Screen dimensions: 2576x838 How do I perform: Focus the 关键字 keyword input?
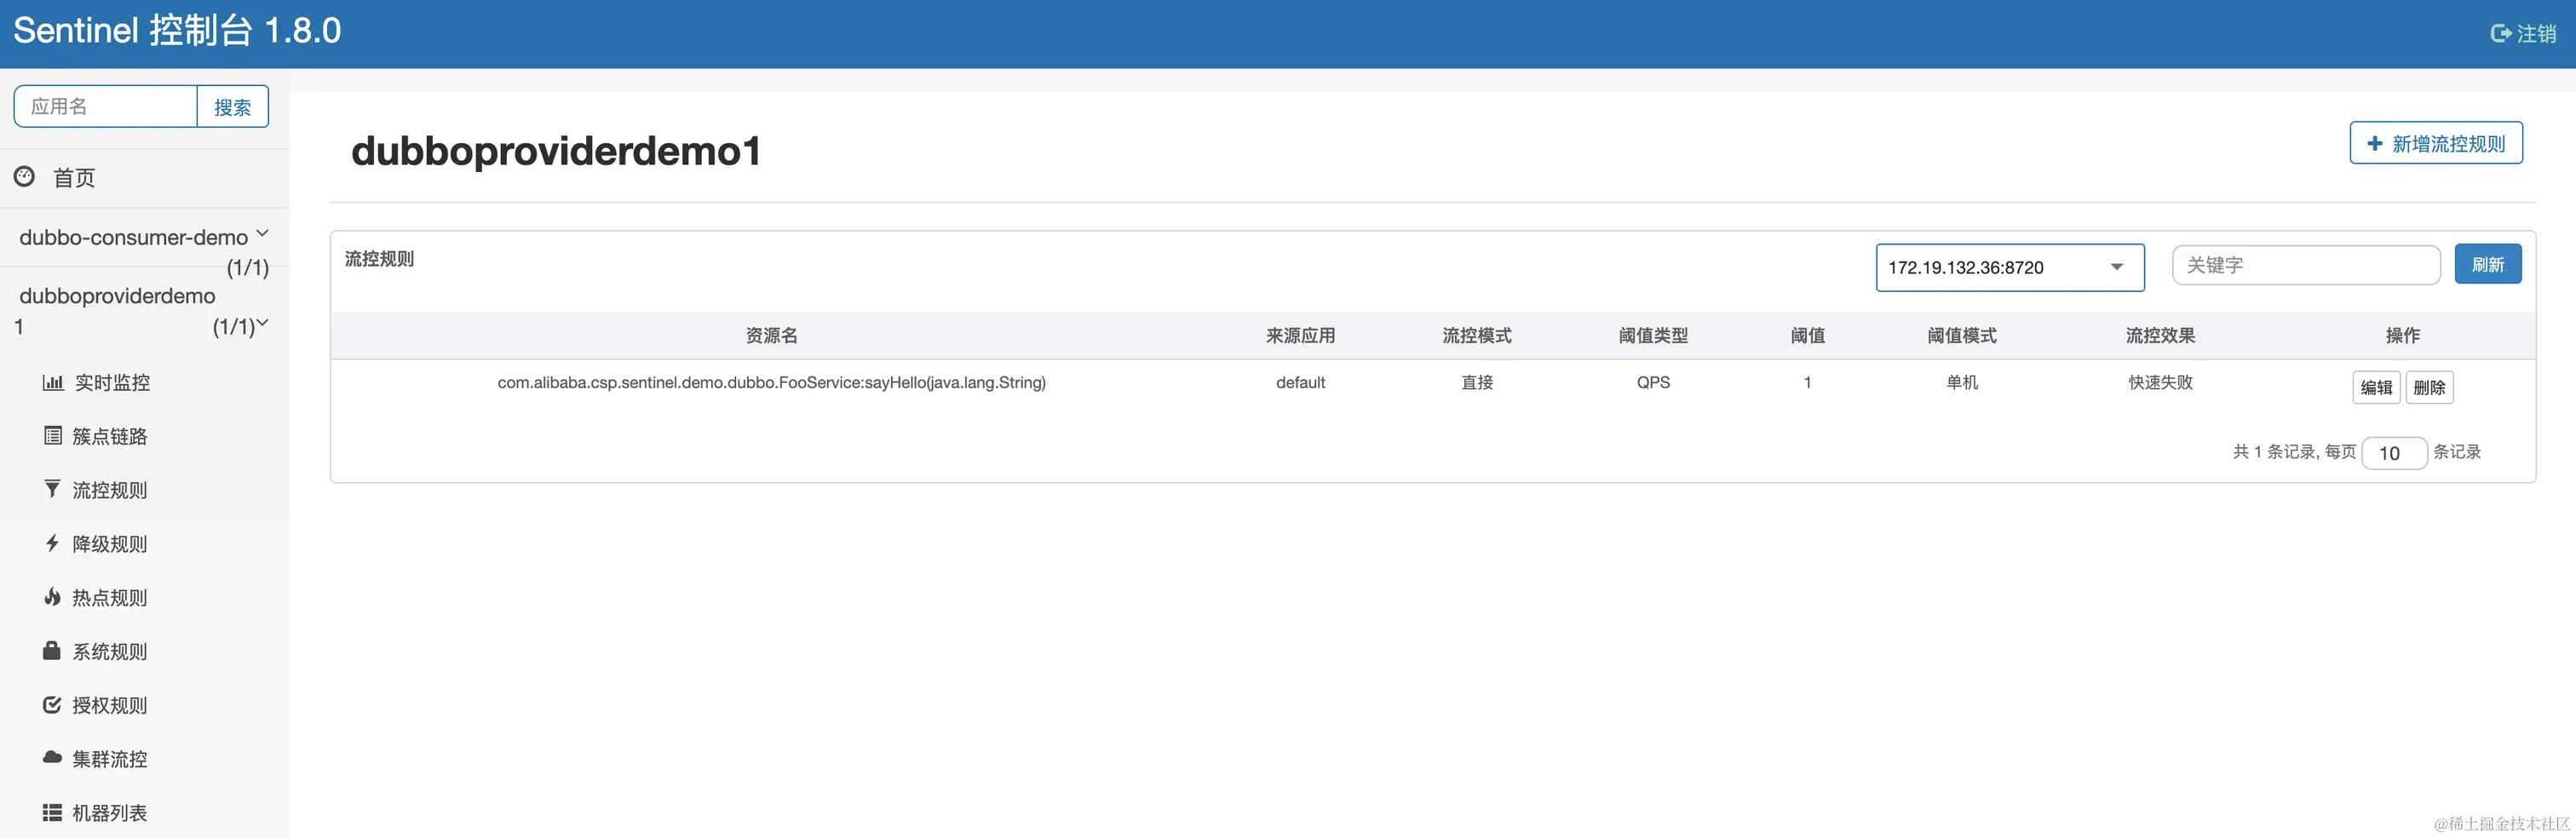pyautogui.click(x=2306, y=265)
